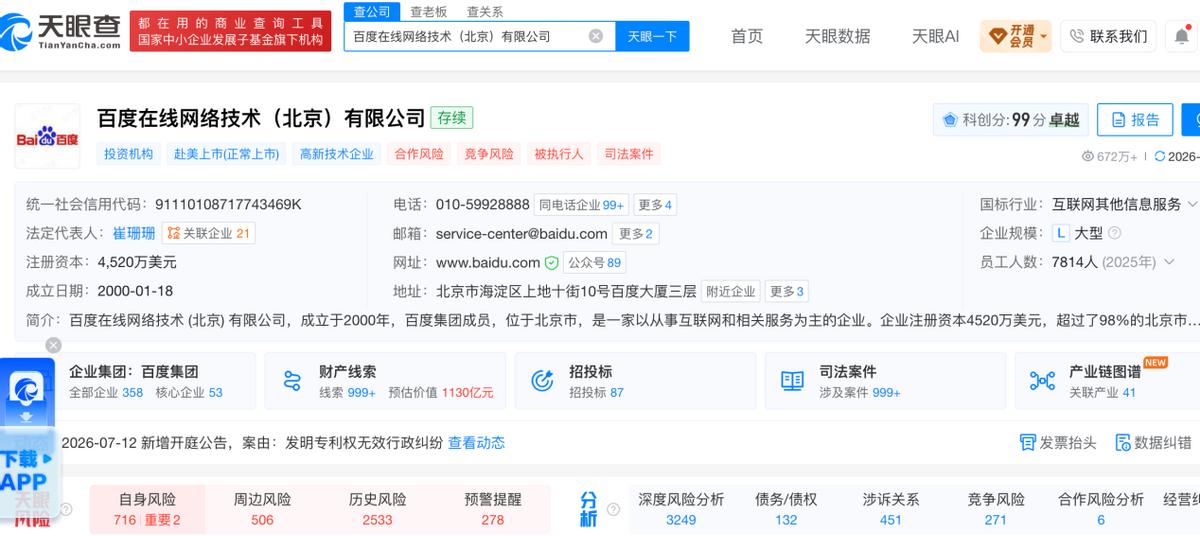Open the 报告 button
1200x536 pixels.
(x=1135, y=120)
